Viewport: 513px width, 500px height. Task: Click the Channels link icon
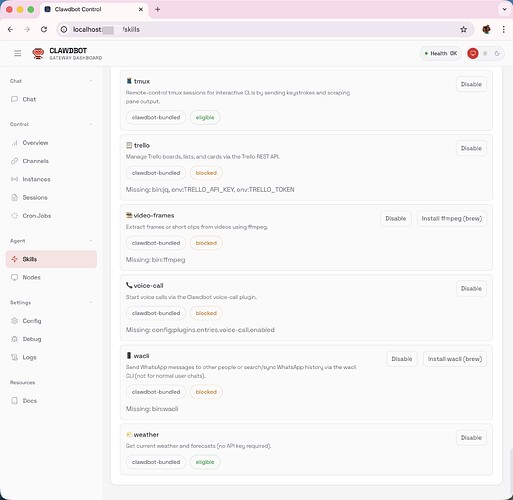14,161
